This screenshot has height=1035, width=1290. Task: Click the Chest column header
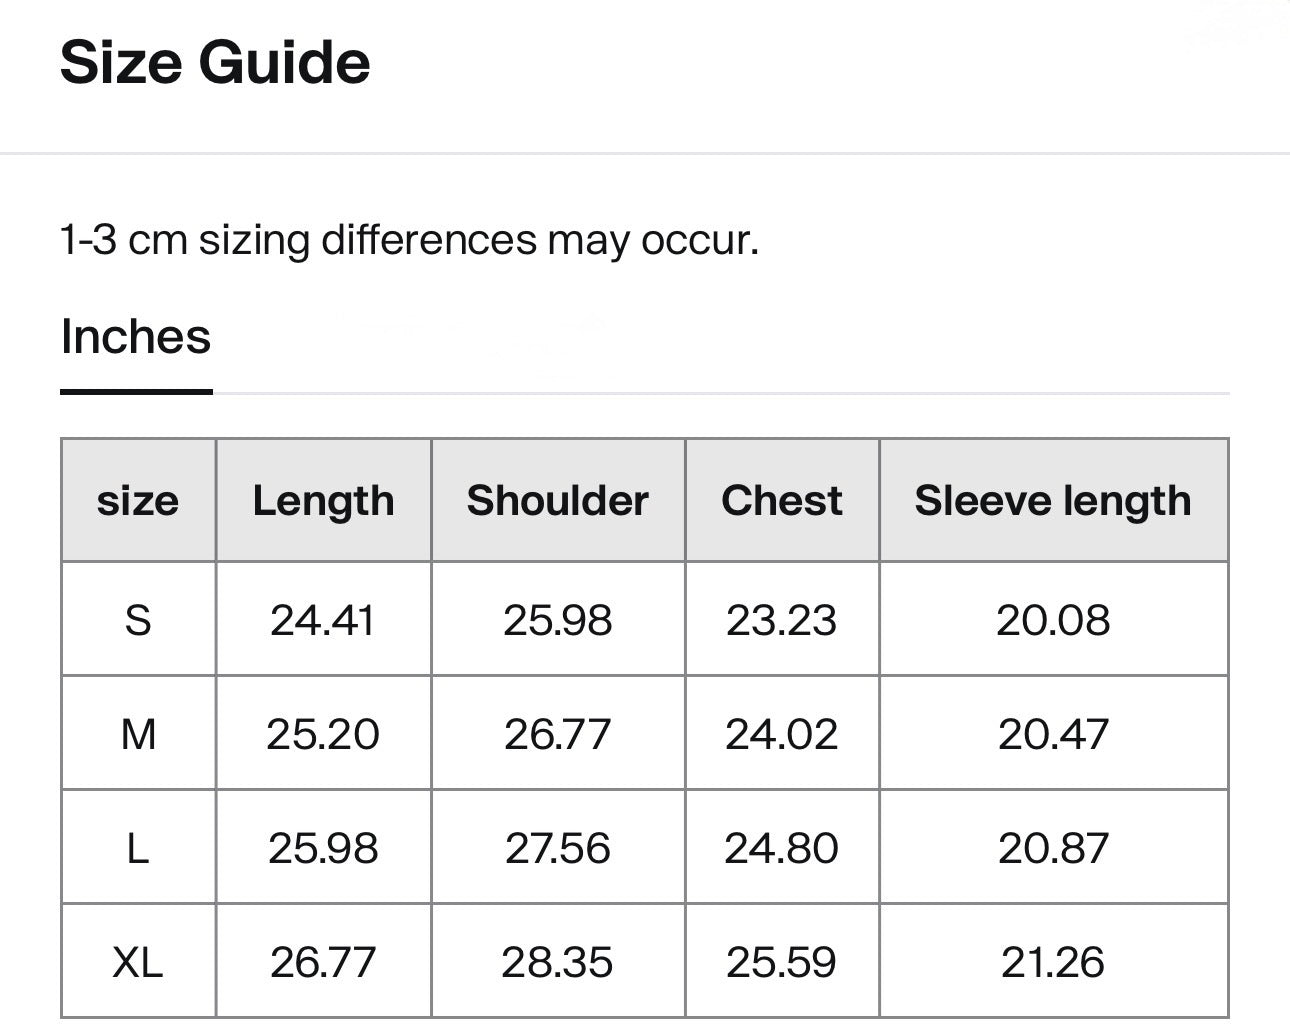781,500
